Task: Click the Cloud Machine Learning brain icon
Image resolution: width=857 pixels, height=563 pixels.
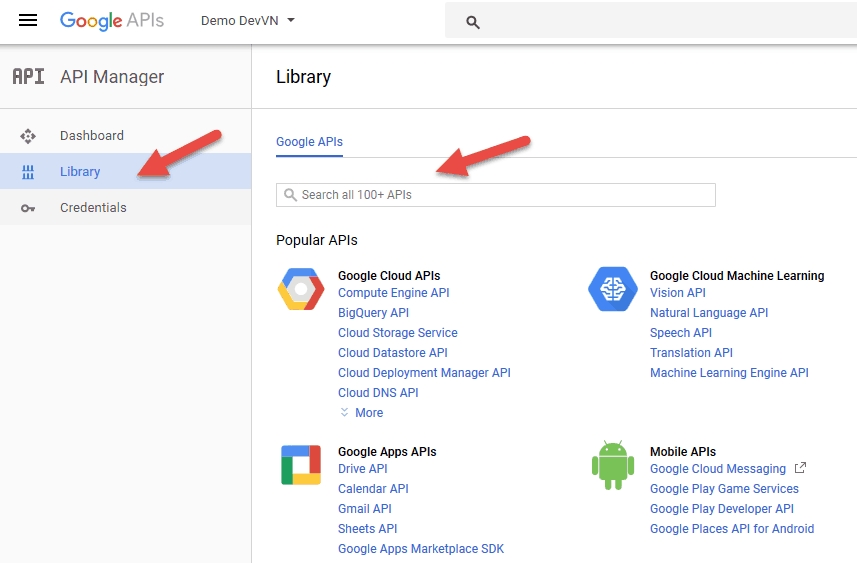Action: pyautogui.click(x=613, y=290)
